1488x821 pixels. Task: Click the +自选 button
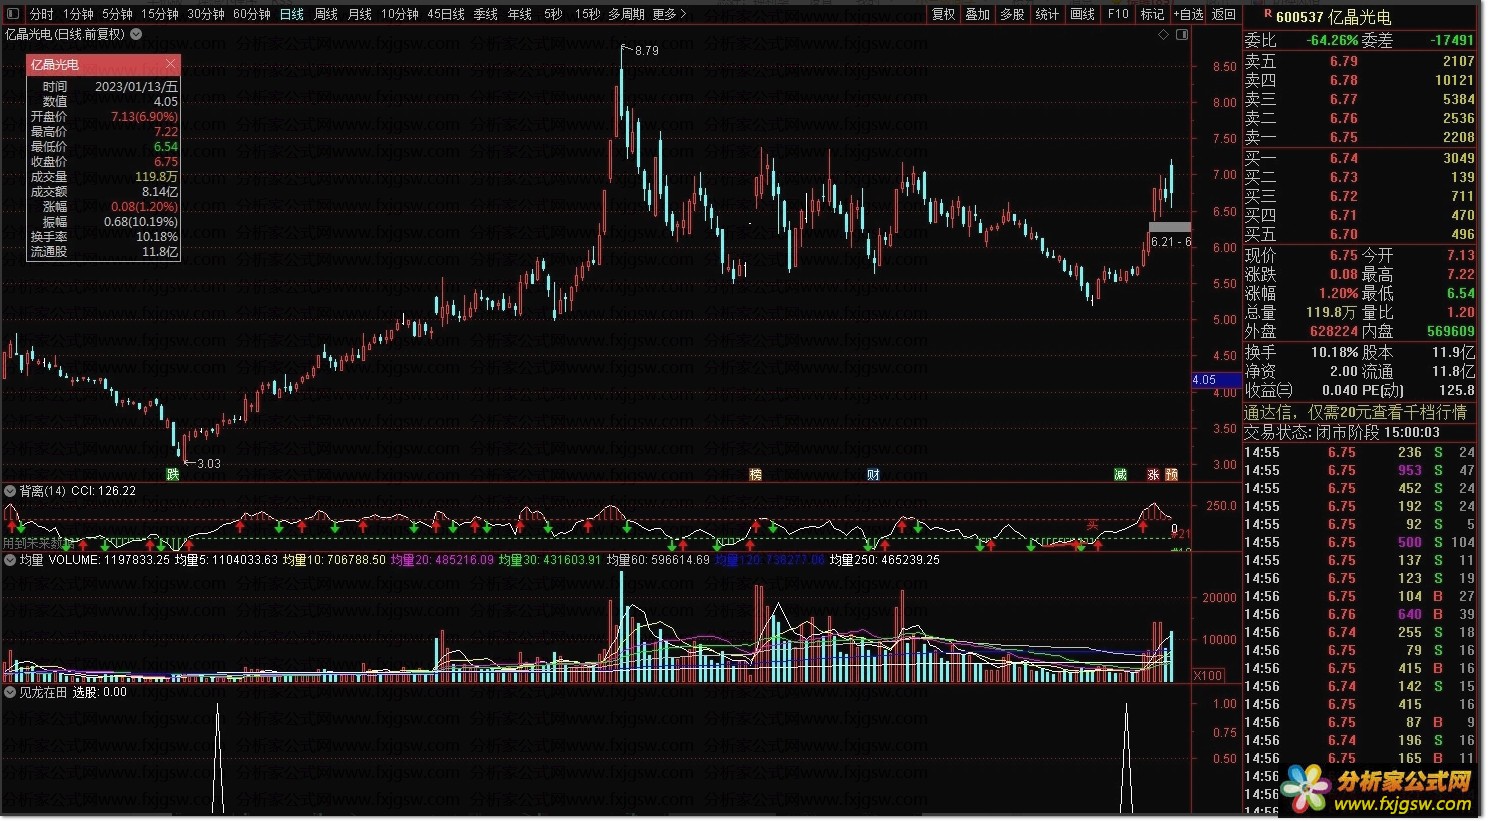pyautogui.click(x=1189, y=14)
